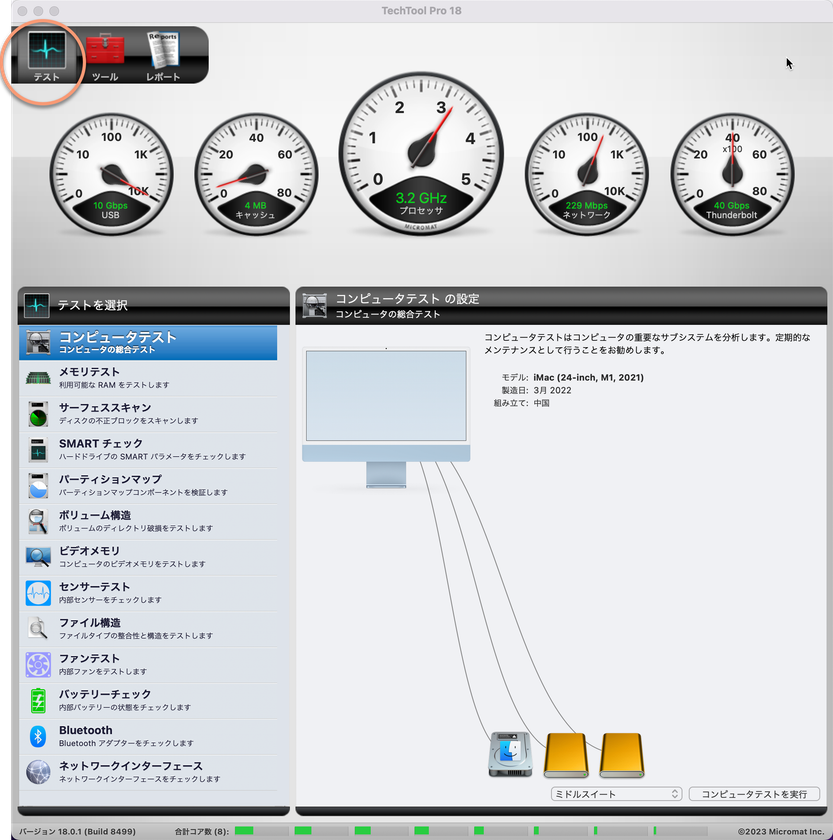
Task: Click the 合計コア数 (8) label
Action: click(x=201, y=831)
